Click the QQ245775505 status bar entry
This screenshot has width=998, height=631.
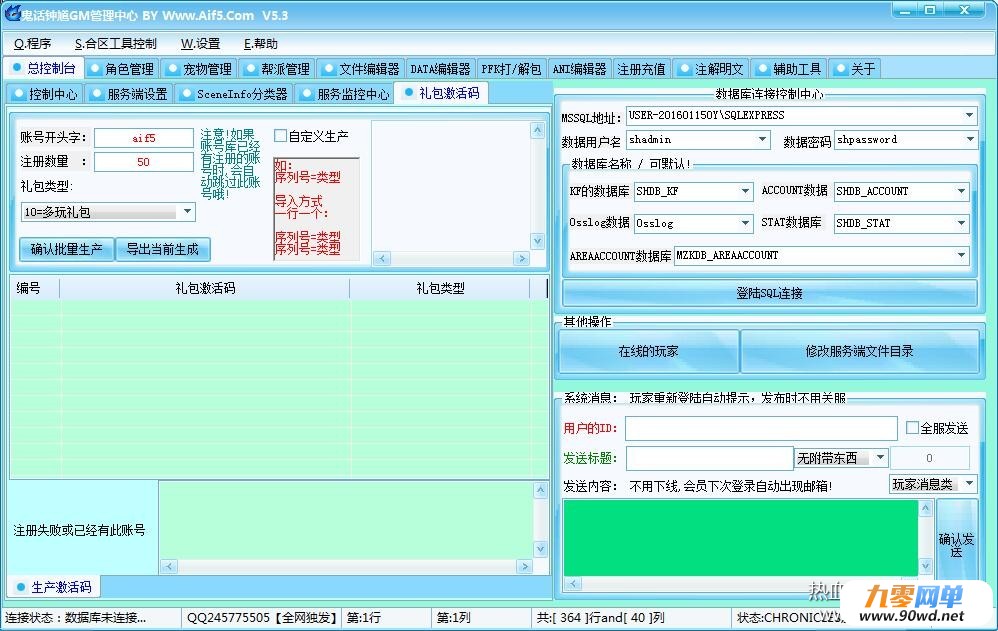[x=262, y=618]
